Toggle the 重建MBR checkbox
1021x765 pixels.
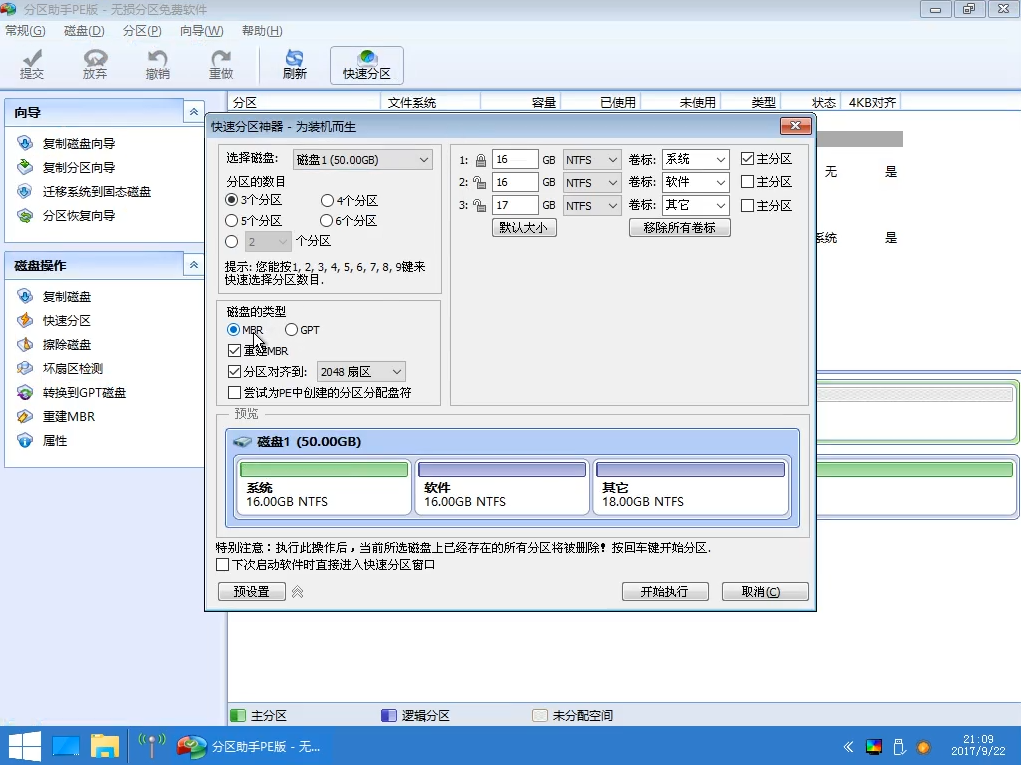tap(235, 351)
